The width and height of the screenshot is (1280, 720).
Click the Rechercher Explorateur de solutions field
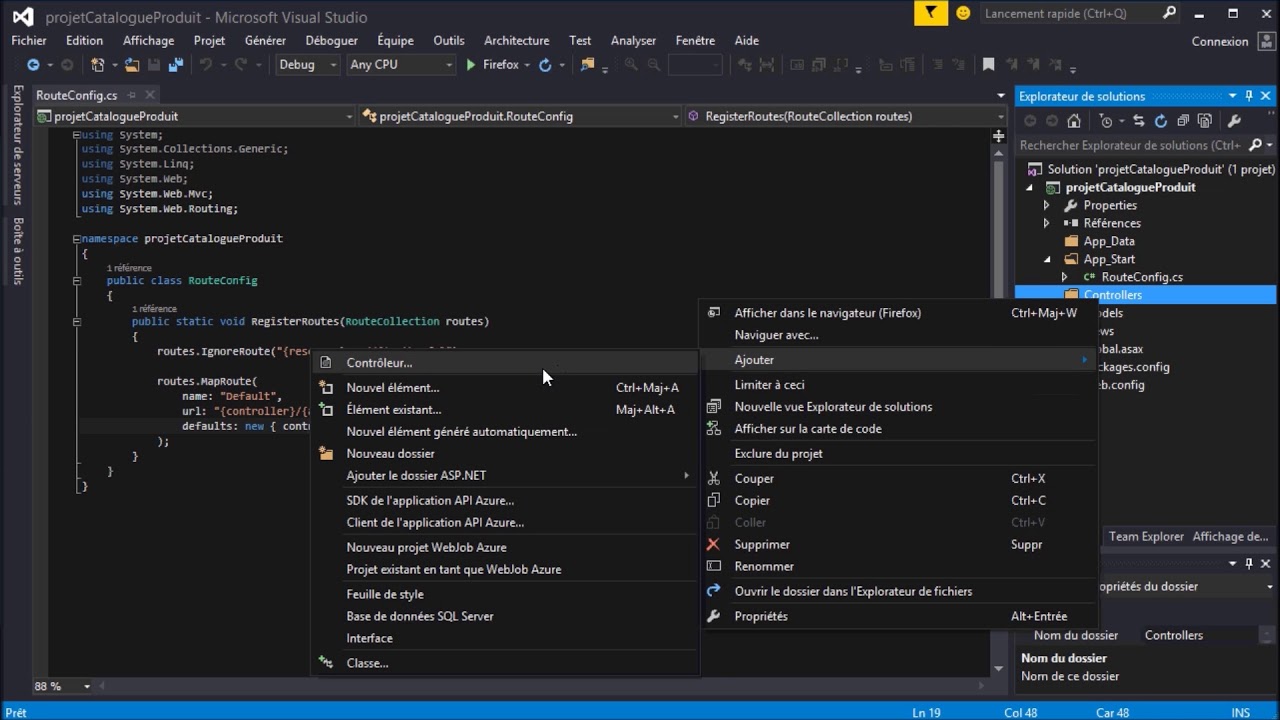1130,145
